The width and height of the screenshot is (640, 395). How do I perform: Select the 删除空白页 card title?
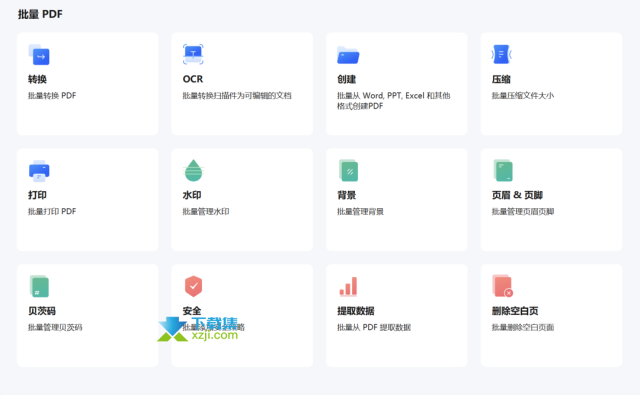(x=515, y=311)
